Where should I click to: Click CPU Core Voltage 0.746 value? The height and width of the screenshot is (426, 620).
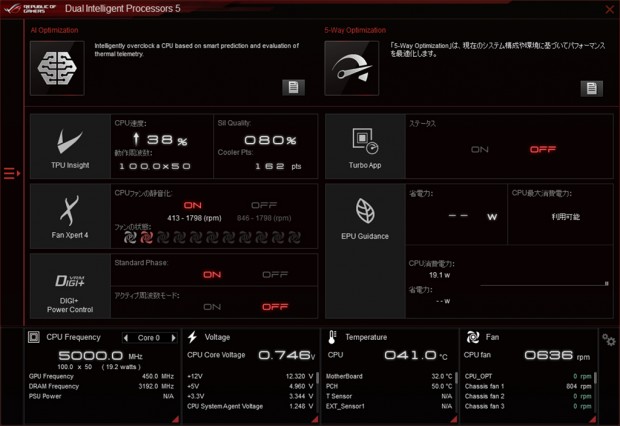tap(287, 355)
